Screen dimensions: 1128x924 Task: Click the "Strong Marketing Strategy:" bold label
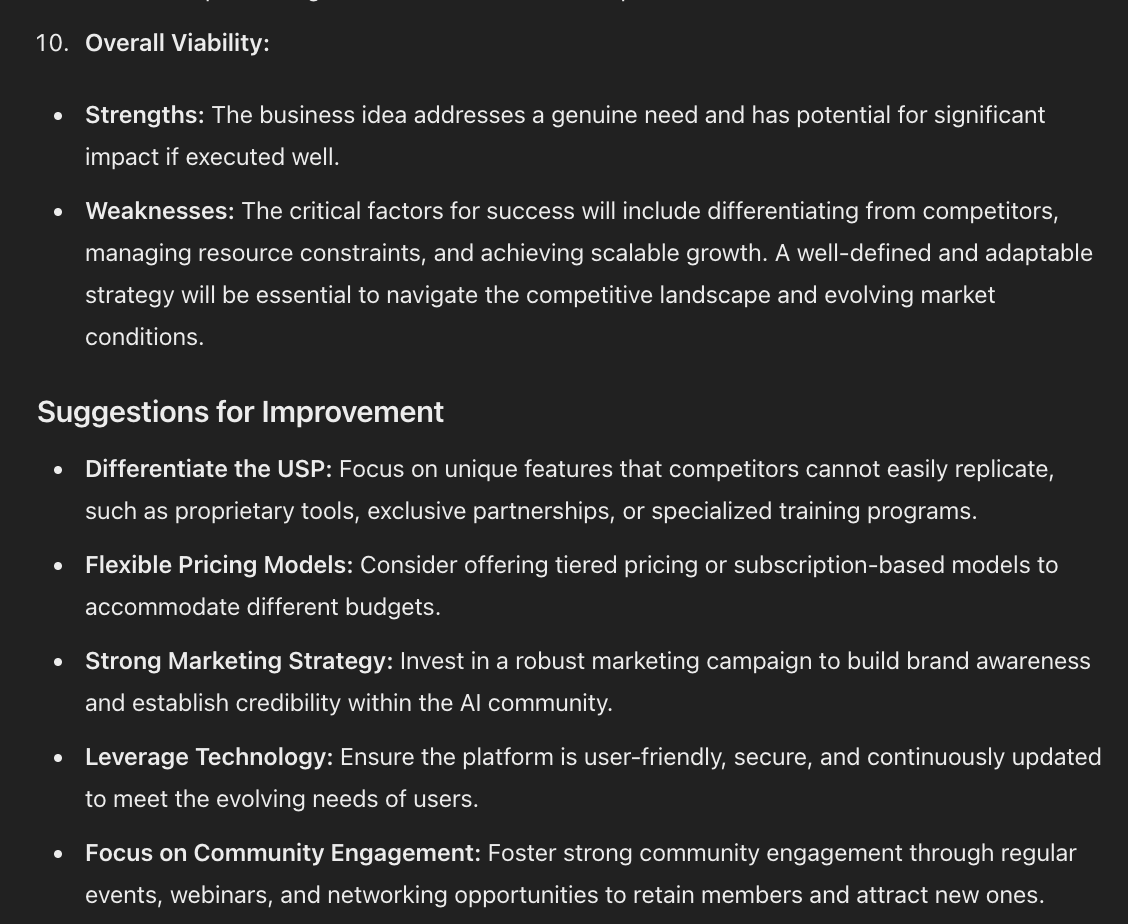click(x=239, y=661)
